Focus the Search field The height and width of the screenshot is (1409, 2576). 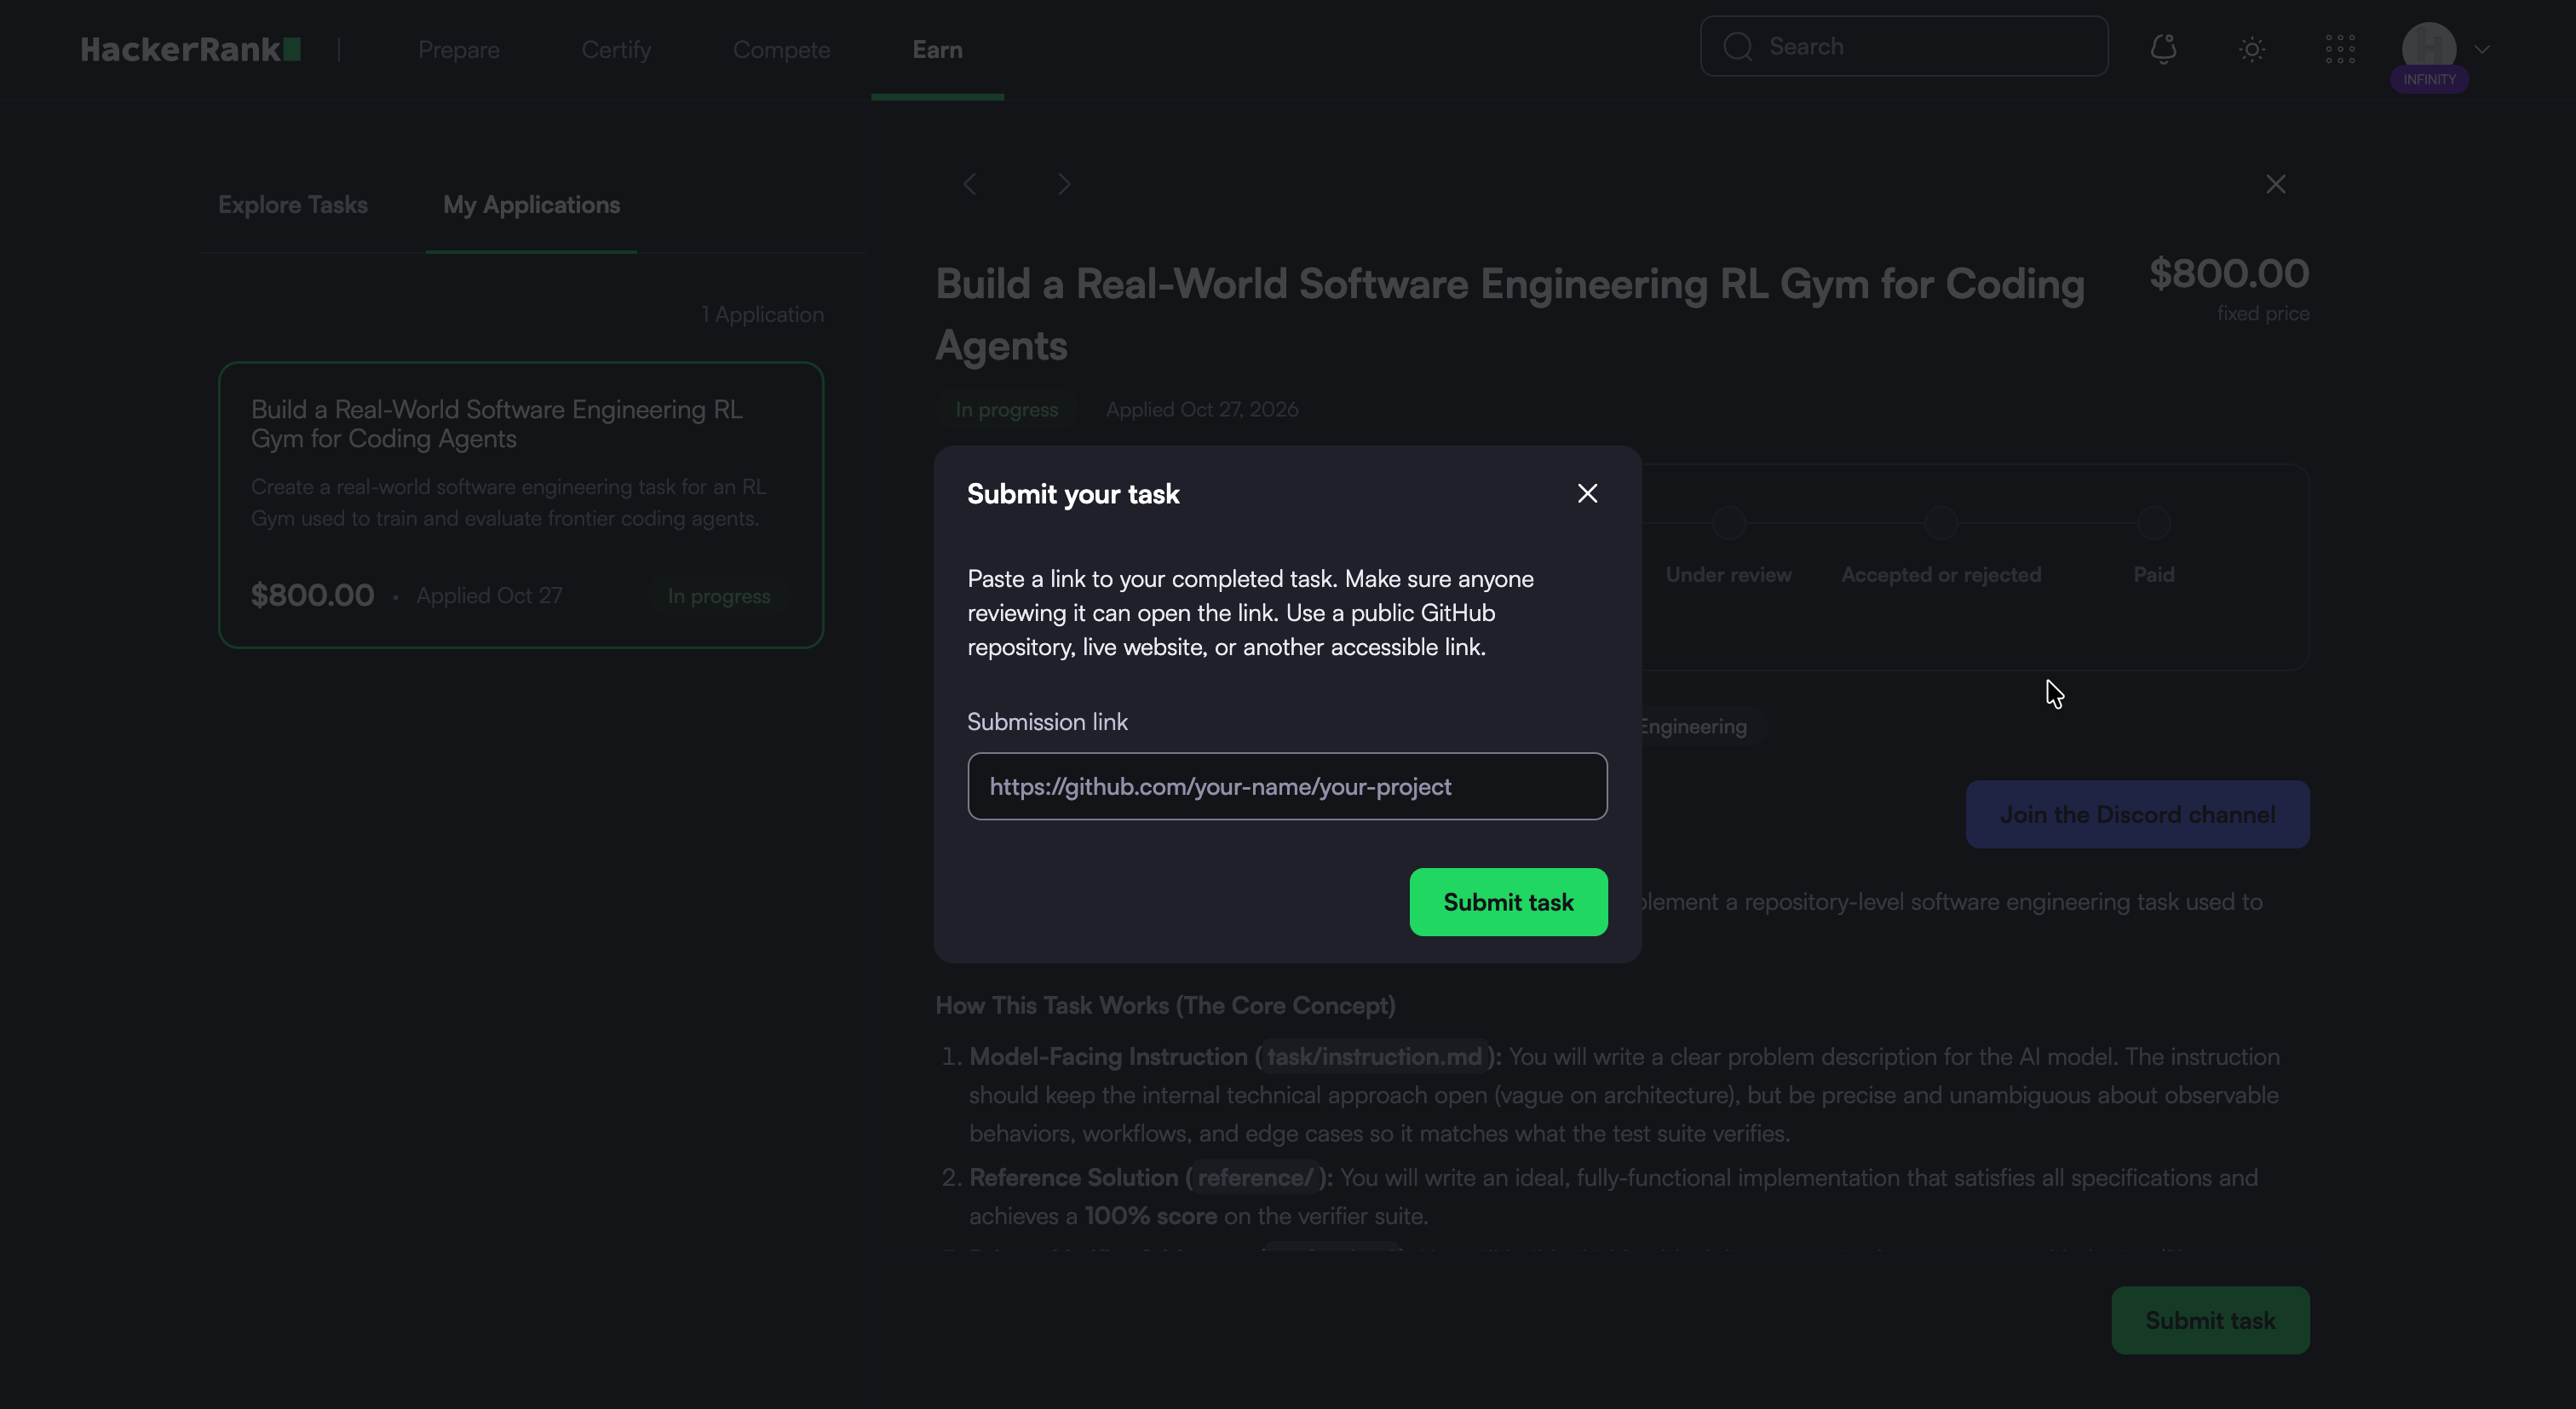click(1904, 46)
